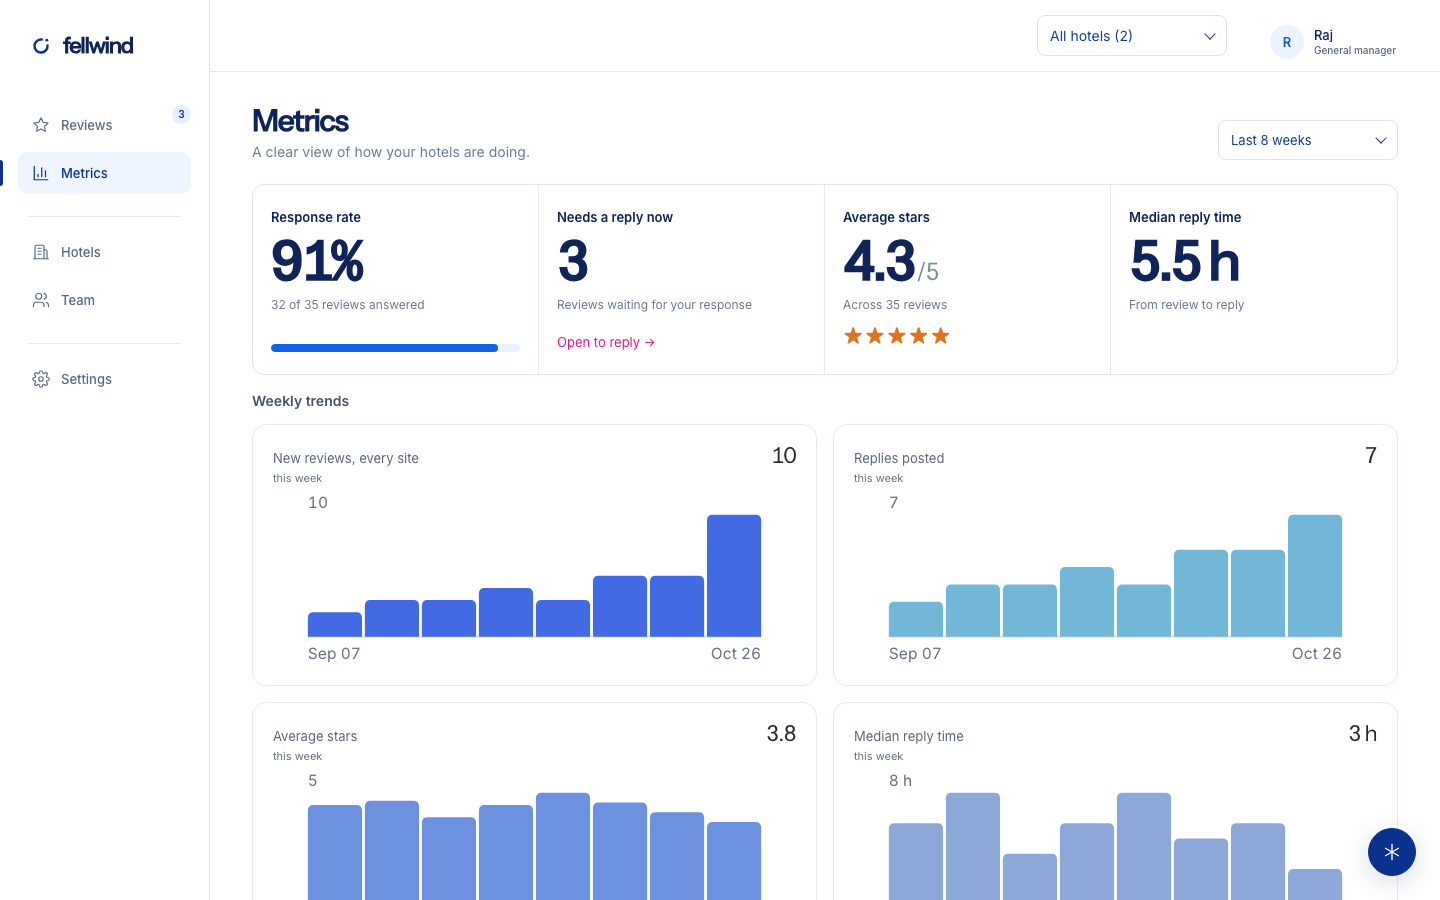Open the All hotels (2) dropdown

point(1132,36)
